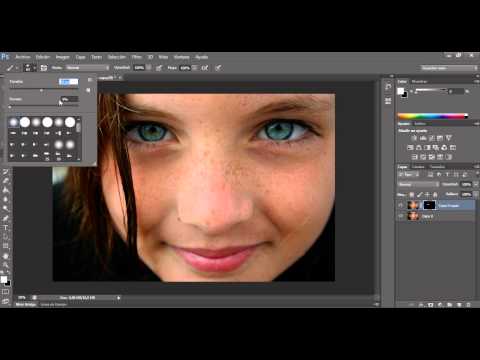The height and width of the screenshot is (360, 480).
Task: Select the black layer mask thumbnail
Action: pyautogui.click(x=429, y=205)
